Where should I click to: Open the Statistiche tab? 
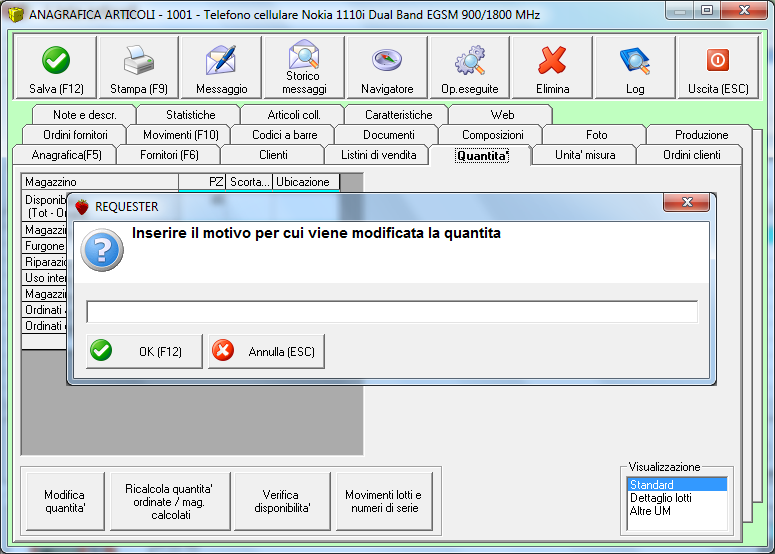[x=190, y=115]
